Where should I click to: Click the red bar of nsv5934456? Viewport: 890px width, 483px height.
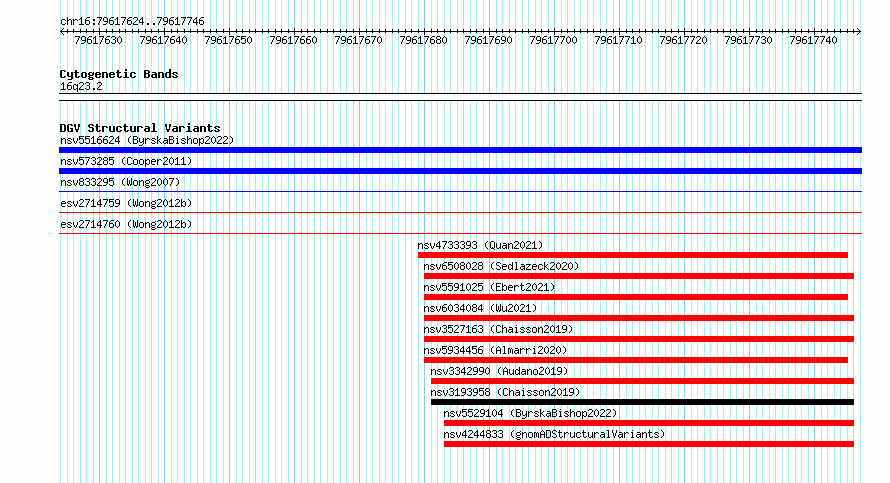(636, 360)
